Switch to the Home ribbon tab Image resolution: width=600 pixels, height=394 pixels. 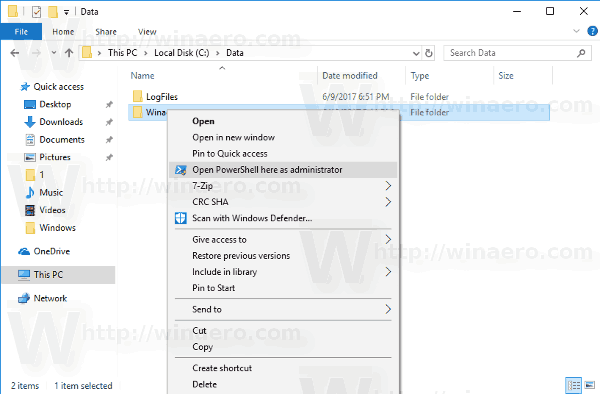63,32
